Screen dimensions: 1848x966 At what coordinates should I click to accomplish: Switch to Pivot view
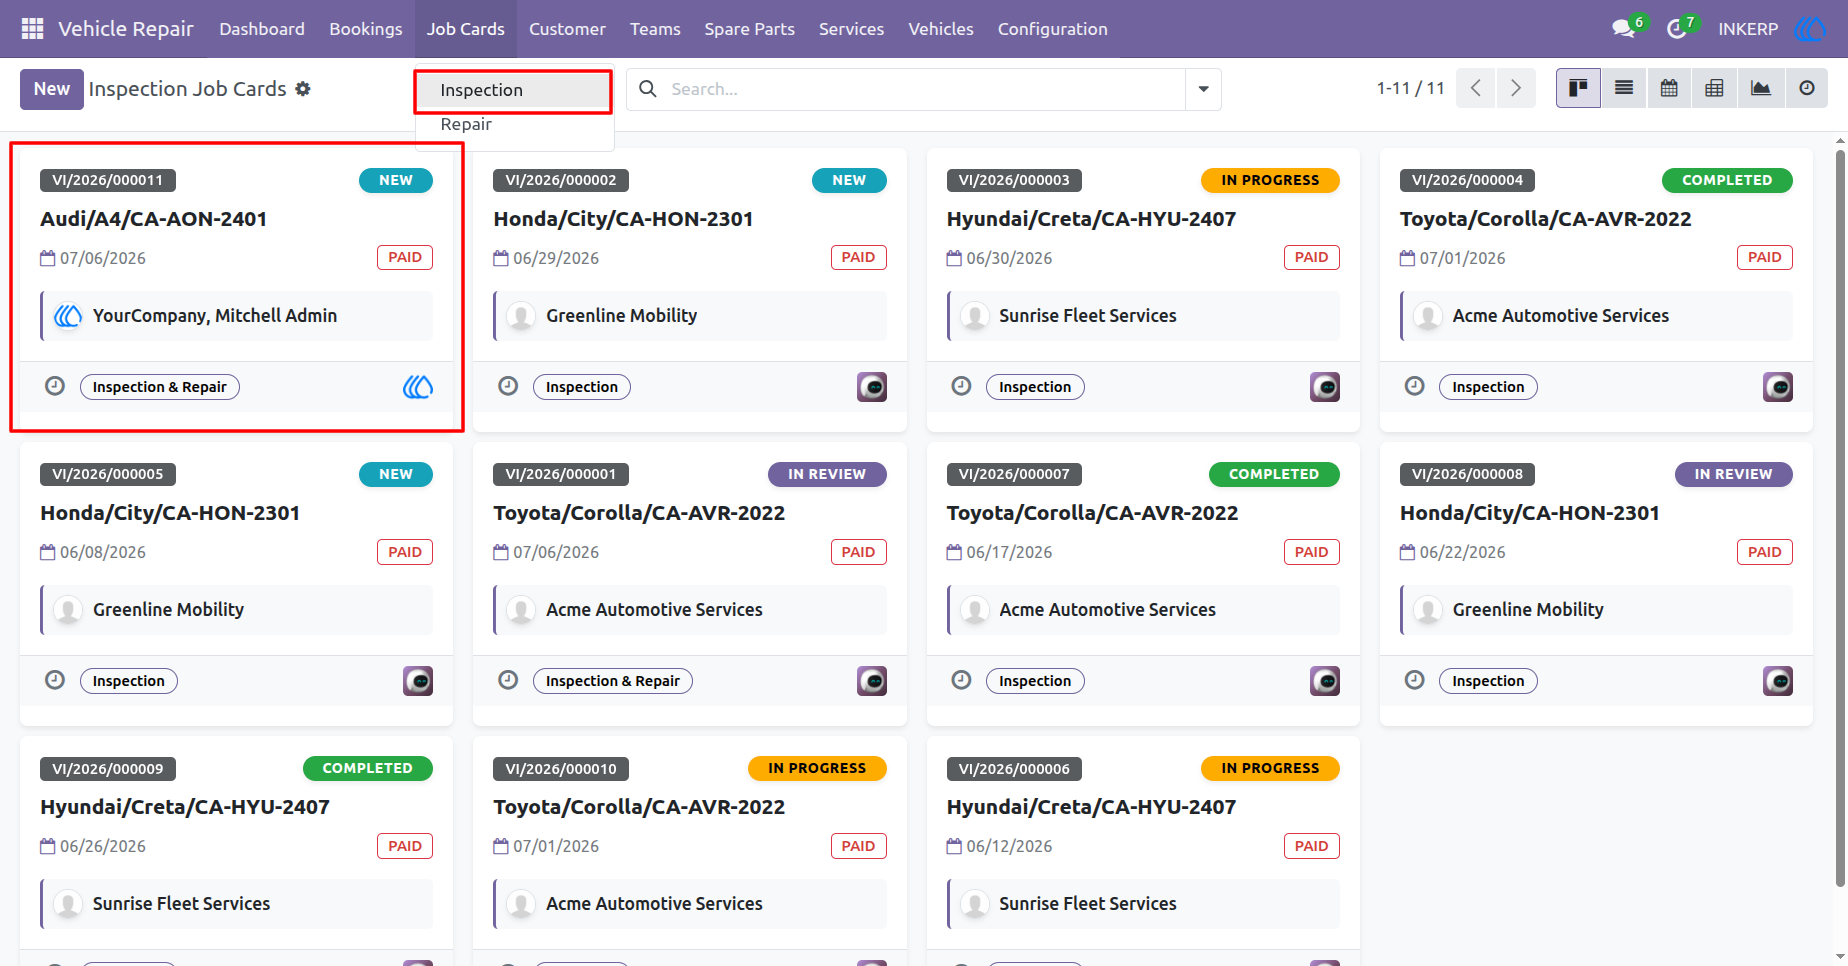point(1714,88)
